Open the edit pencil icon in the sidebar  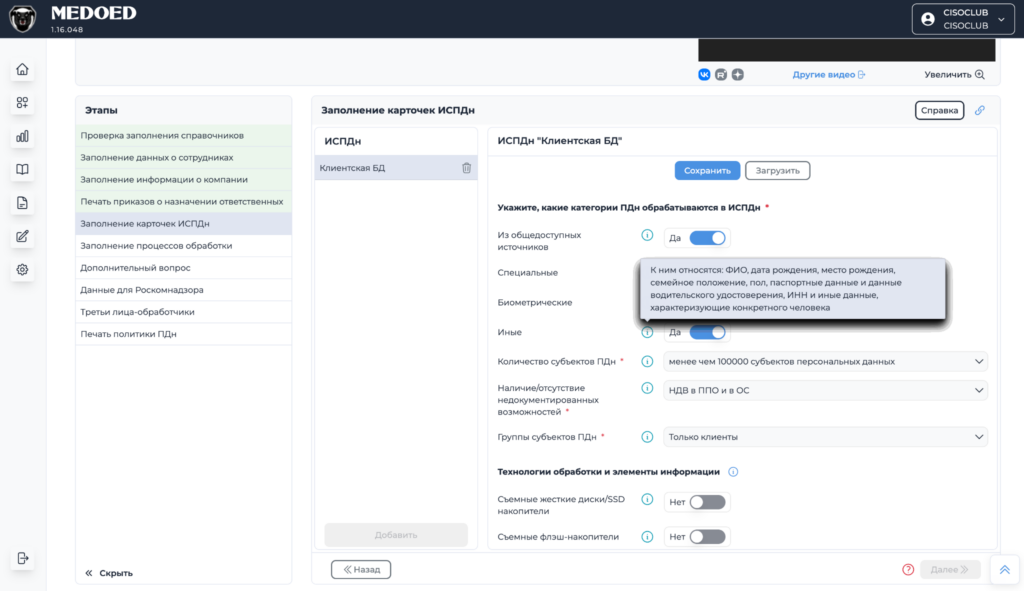tap(22, 236)
